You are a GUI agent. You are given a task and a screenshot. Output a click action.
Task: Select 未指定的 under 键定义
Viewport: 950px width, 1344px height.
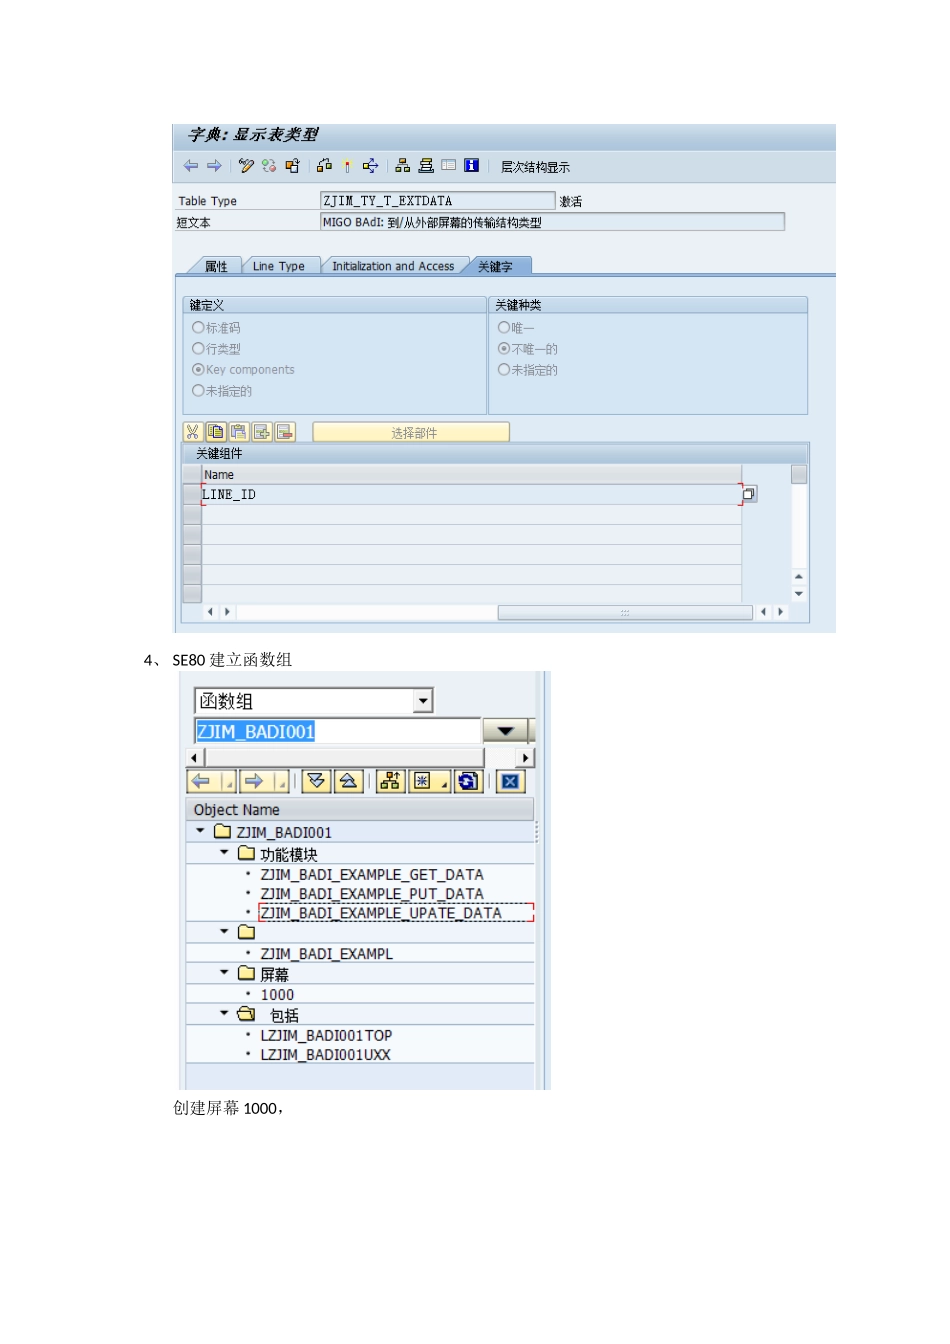coord(198,390)
